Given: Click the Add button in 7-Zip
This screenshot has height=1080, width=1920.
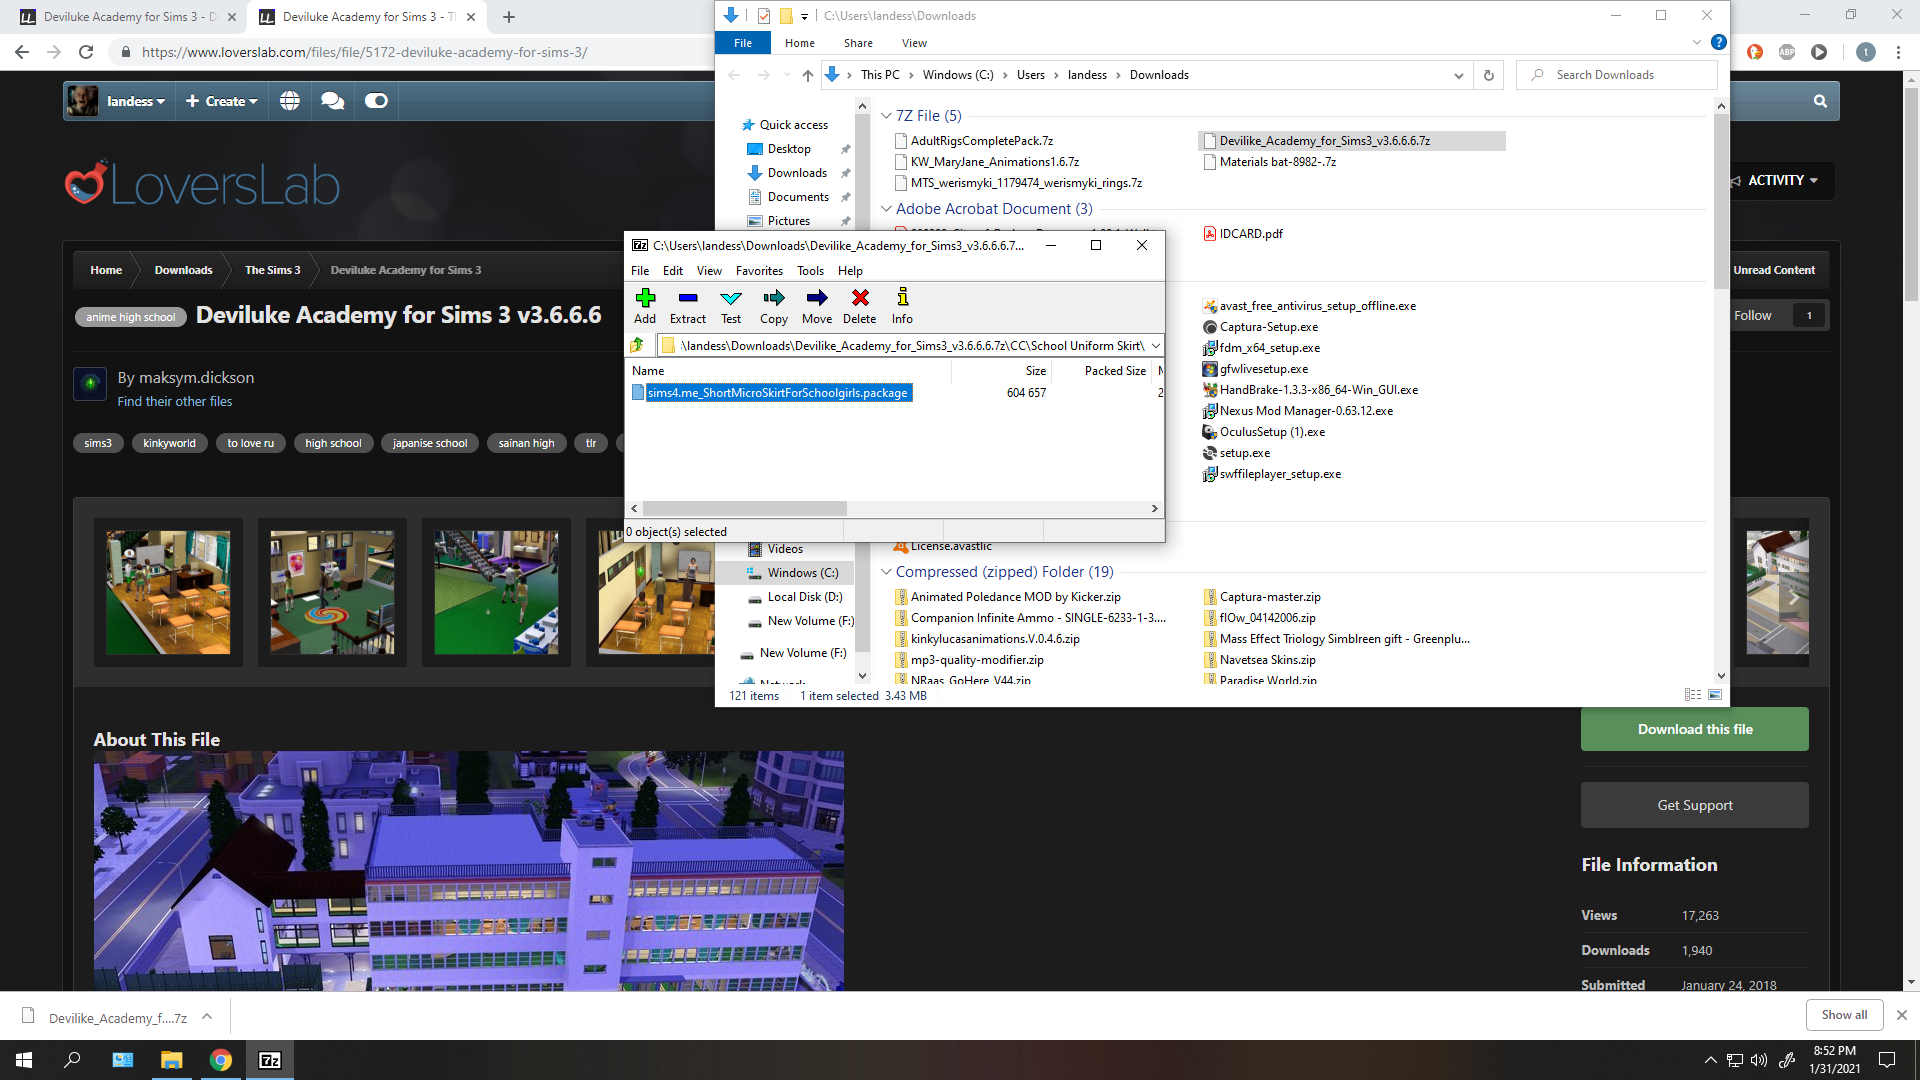Looking at the screenshot, I should [645, 306].
